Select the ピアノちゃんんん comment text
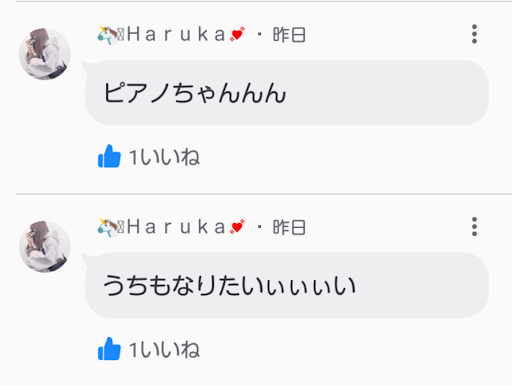 (x=195, y=93)
